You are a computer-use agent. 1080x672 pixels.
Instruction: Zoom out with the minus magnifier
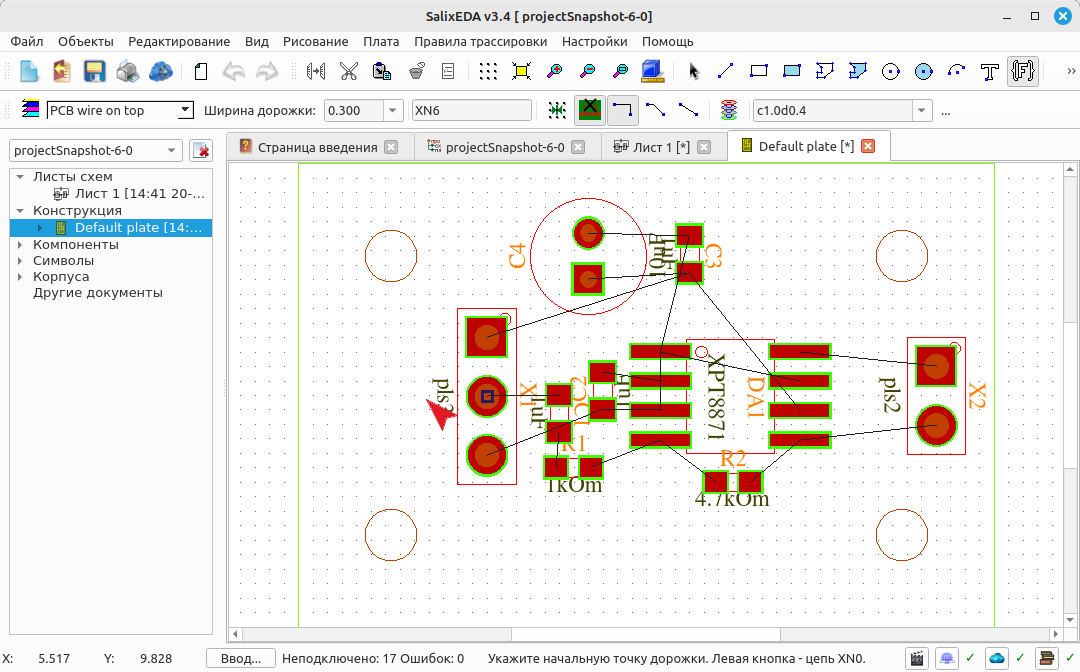588,71
